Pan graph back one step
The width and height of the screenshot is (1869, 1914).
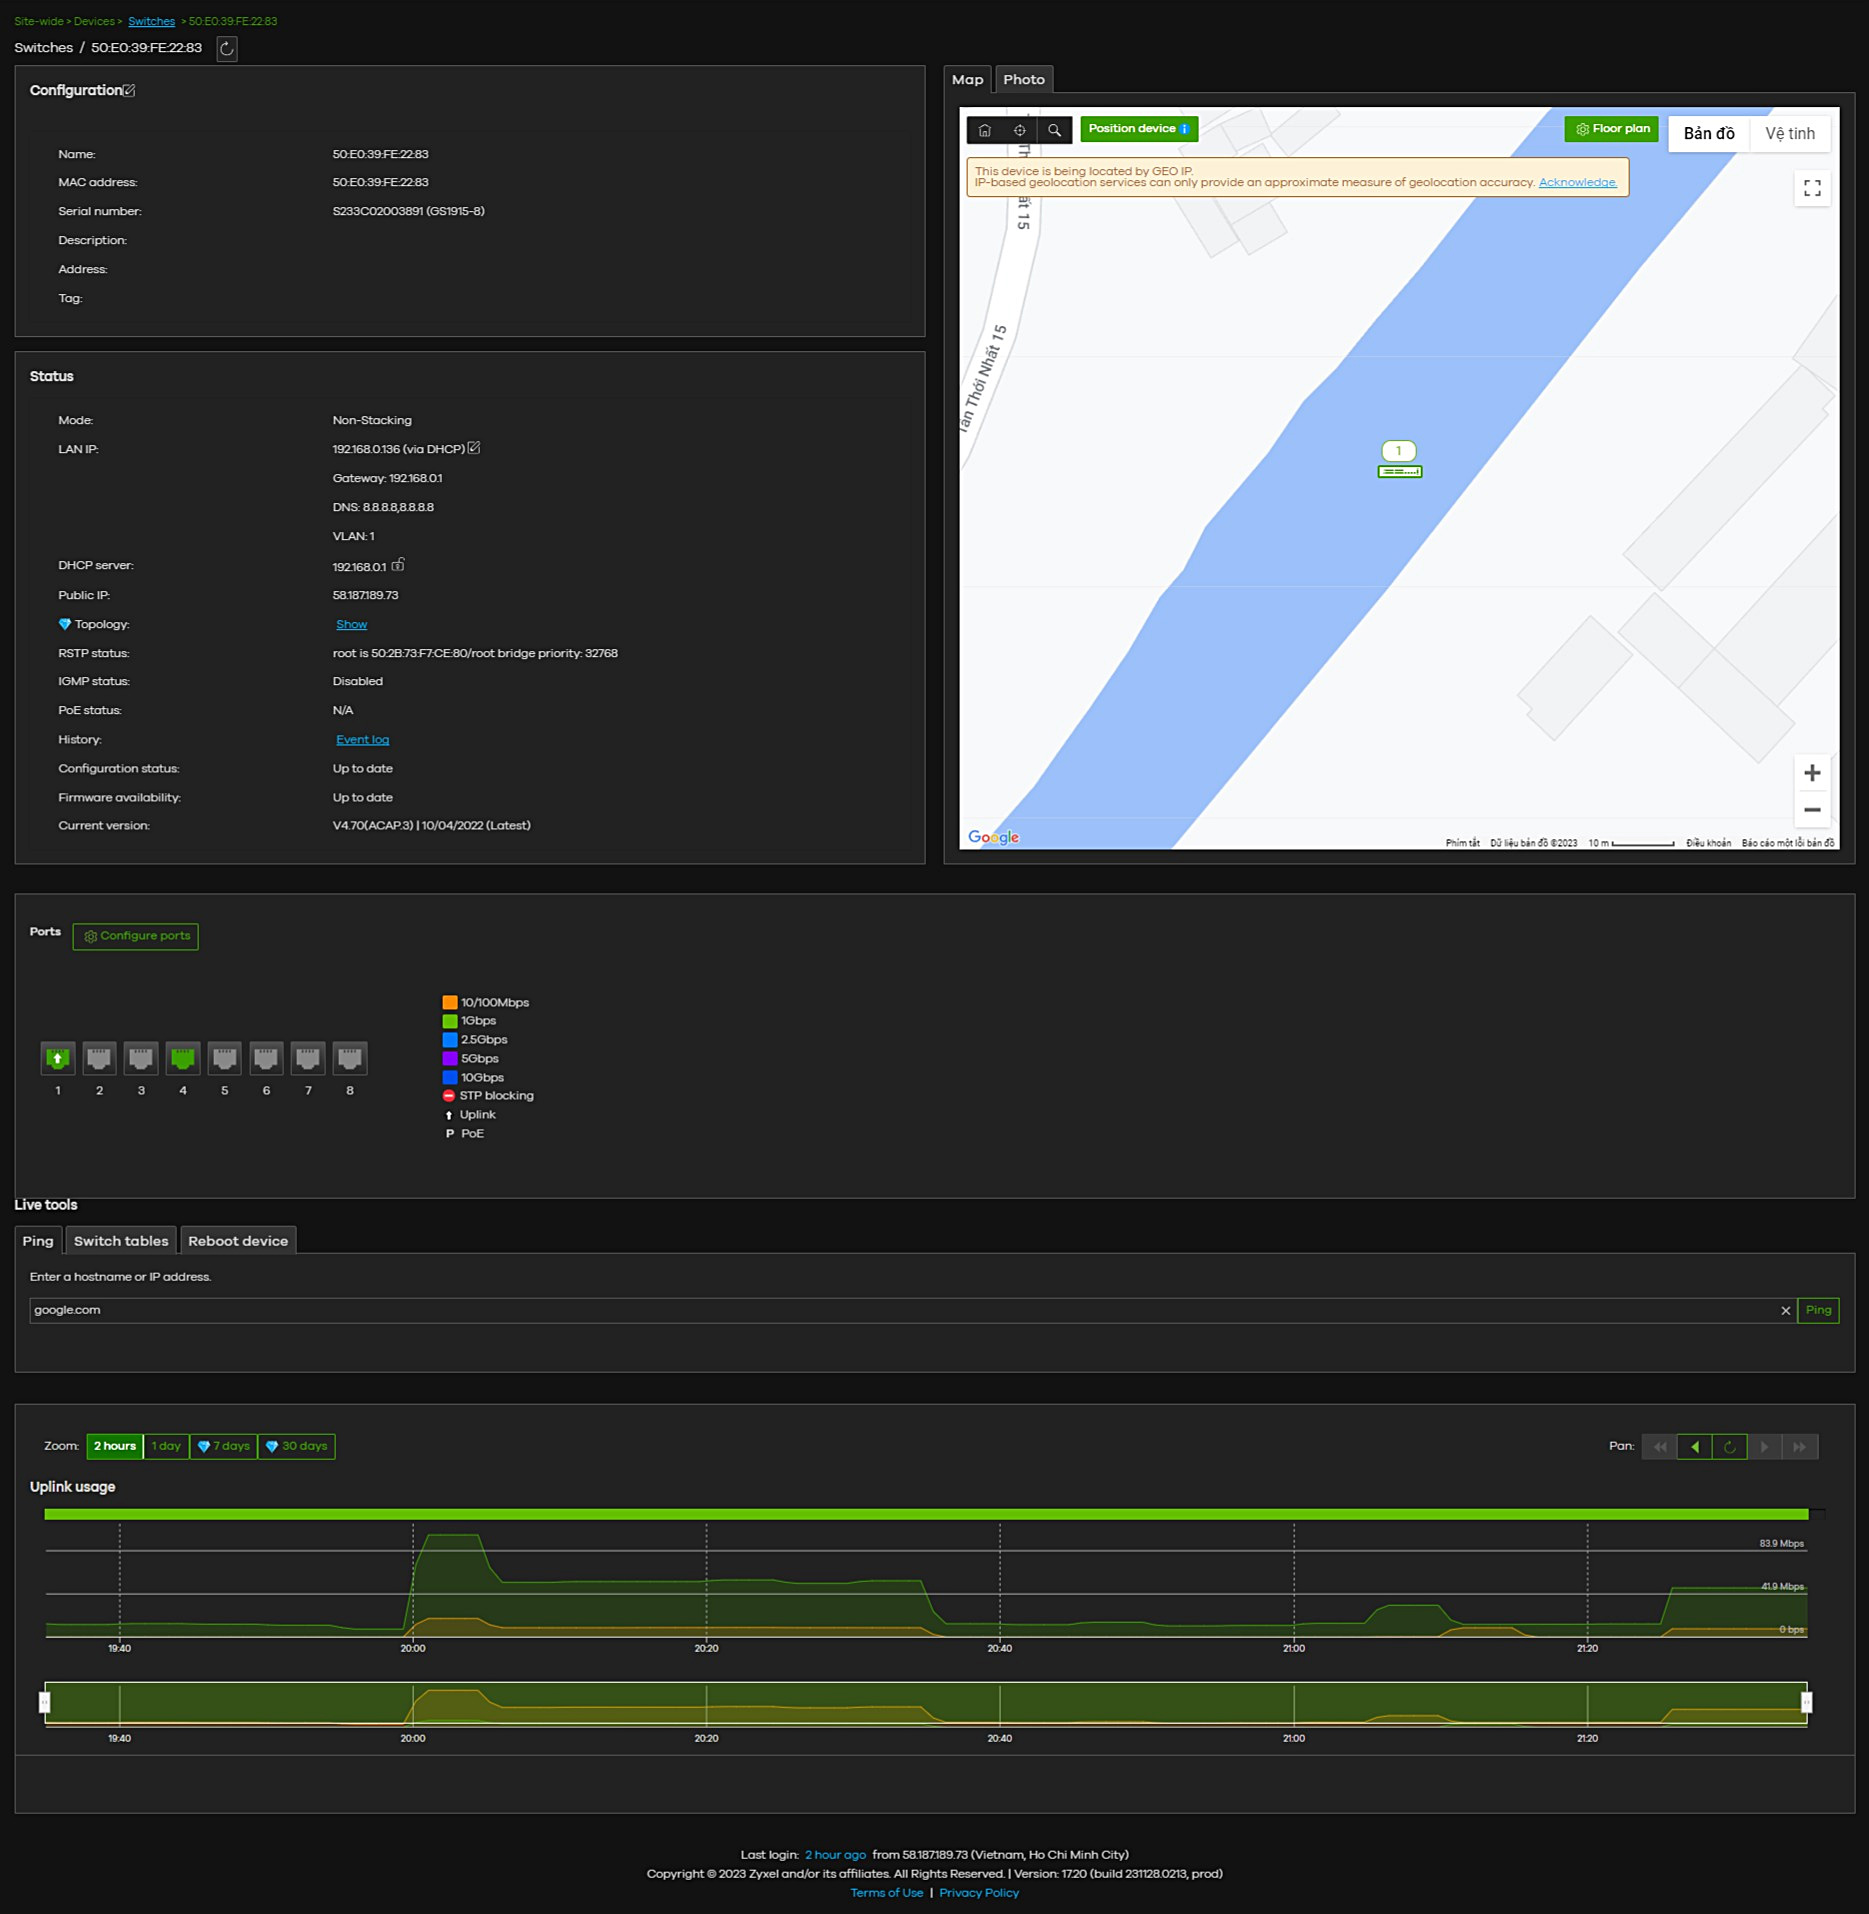(x=1695, y=1447)
